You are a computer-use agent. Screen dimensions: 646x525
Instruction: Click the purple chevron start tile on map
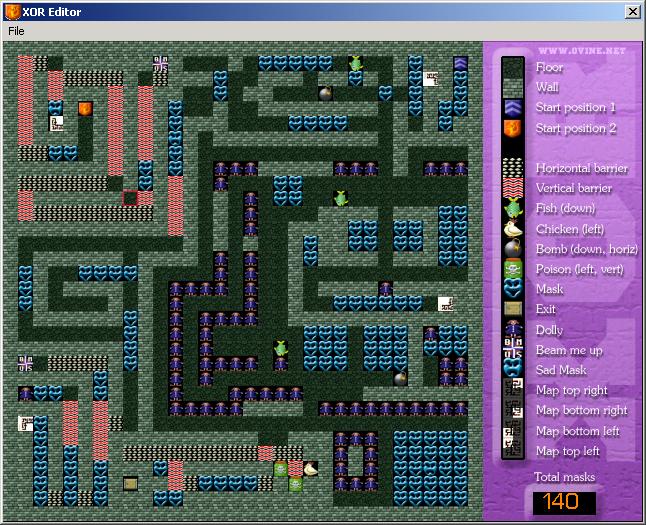pyautogui.click(x=460, y=63)
